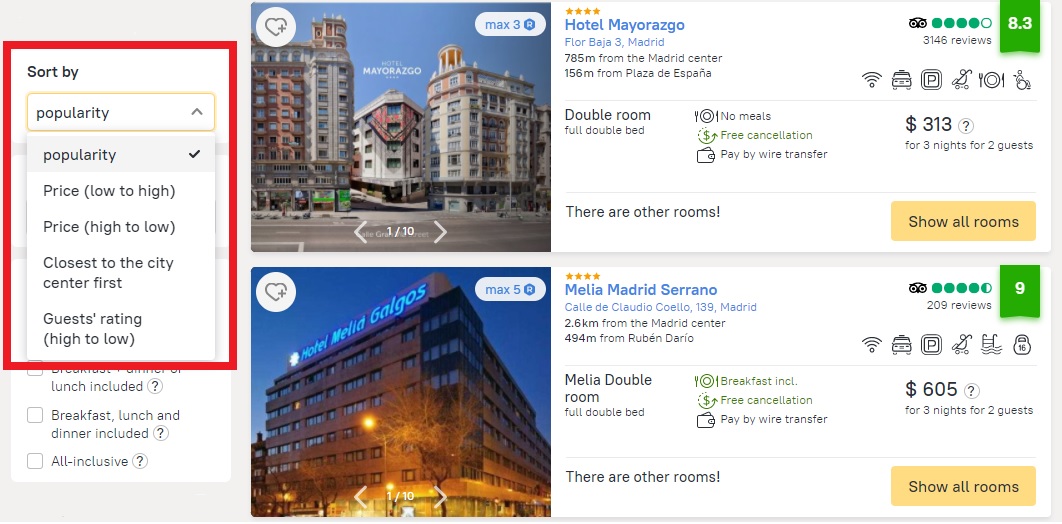Show all rooms for Hotel Mayorazgo
1062x524 pixels.
(x=963, y=221)
